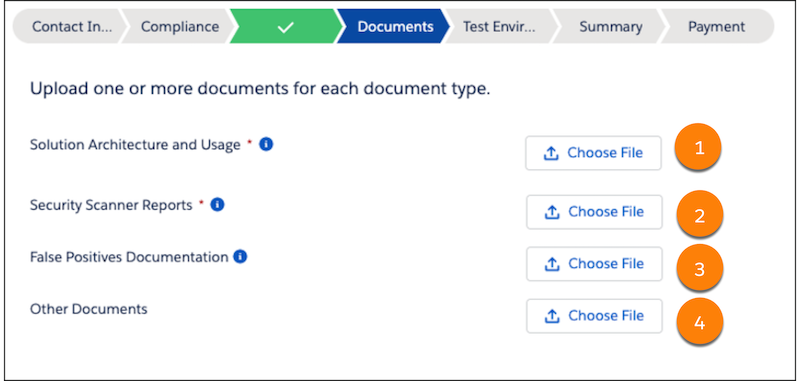Open the Compliance step
Screen dimensions: 800x381
point(180,27)
